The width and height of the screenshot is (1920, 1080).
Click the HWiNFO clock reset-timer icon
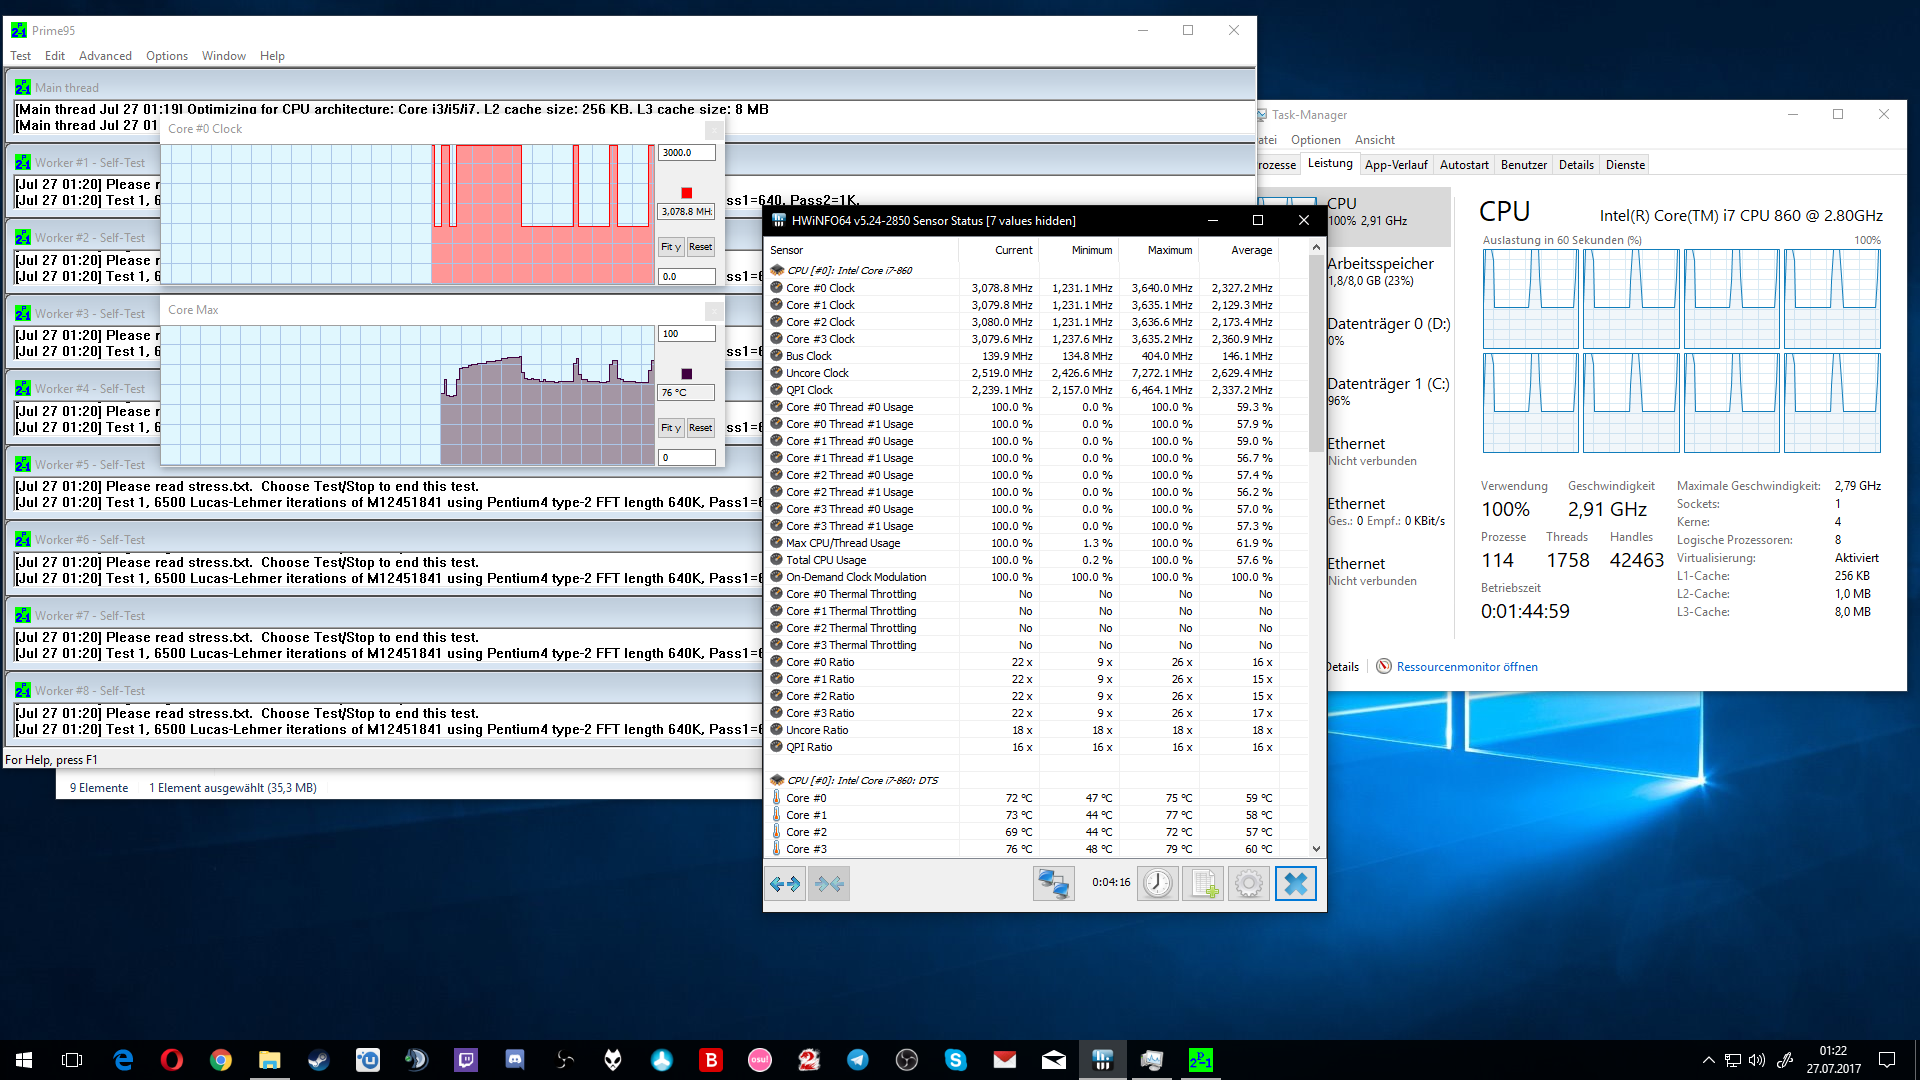click(x=1157, y=884)
